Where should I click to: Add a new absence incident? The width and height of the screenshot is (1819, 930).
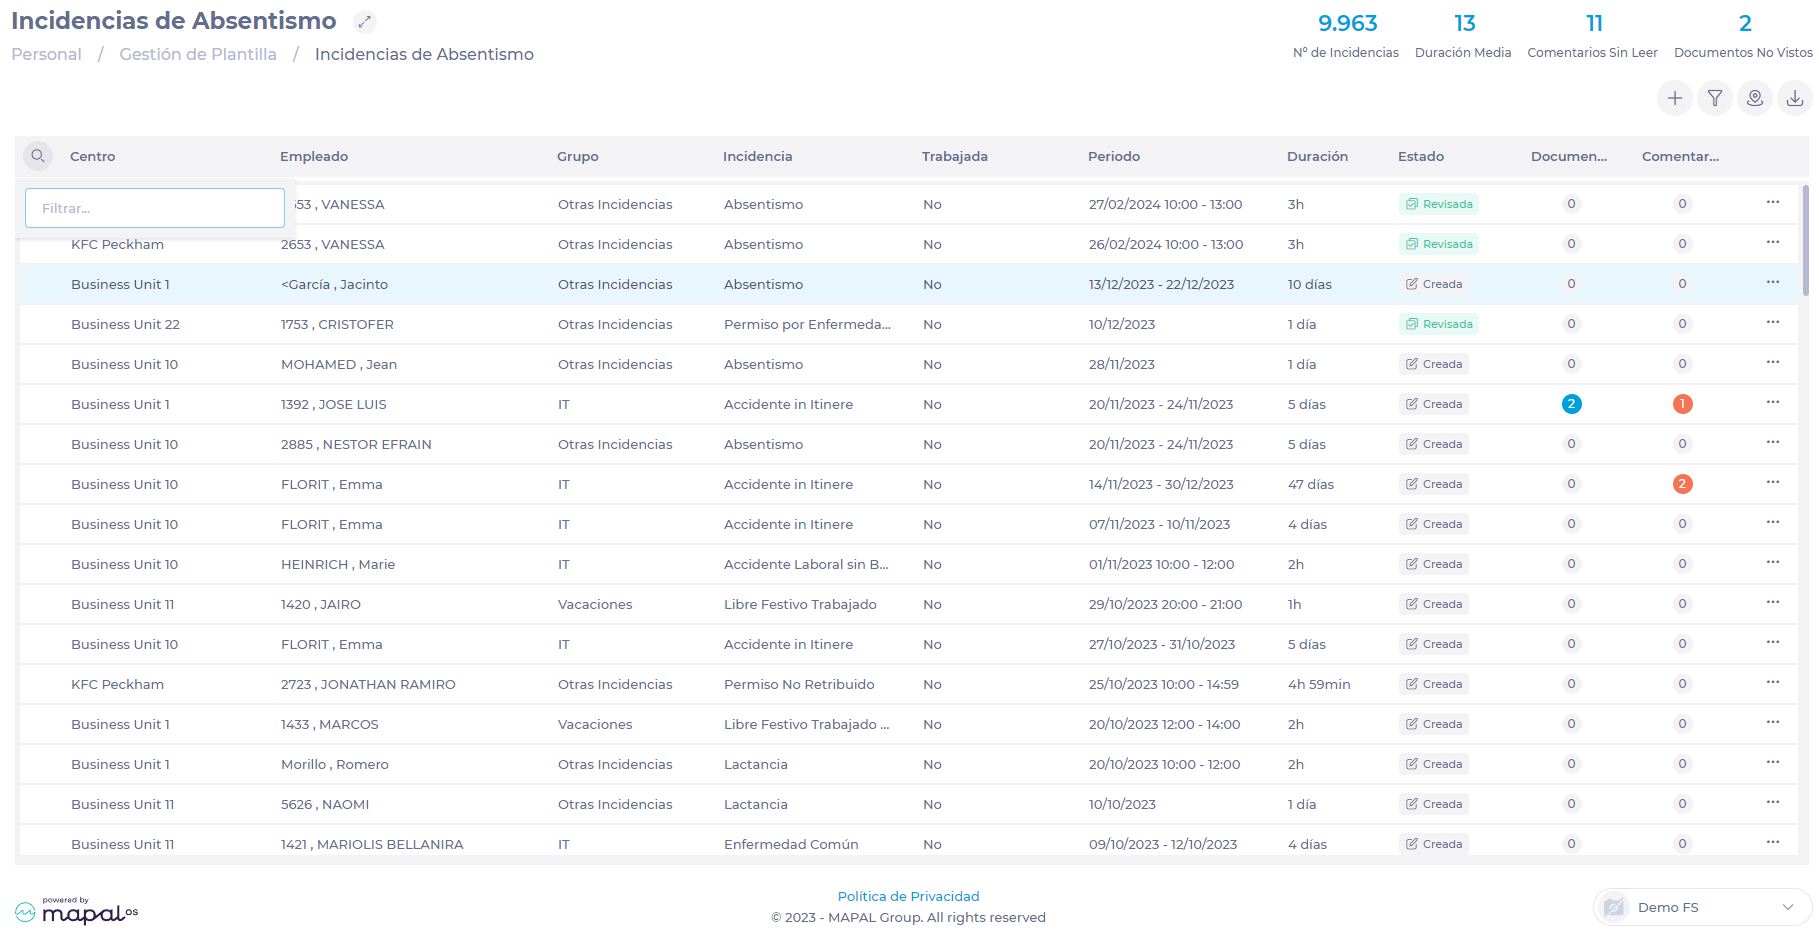tap(1675, 98)
